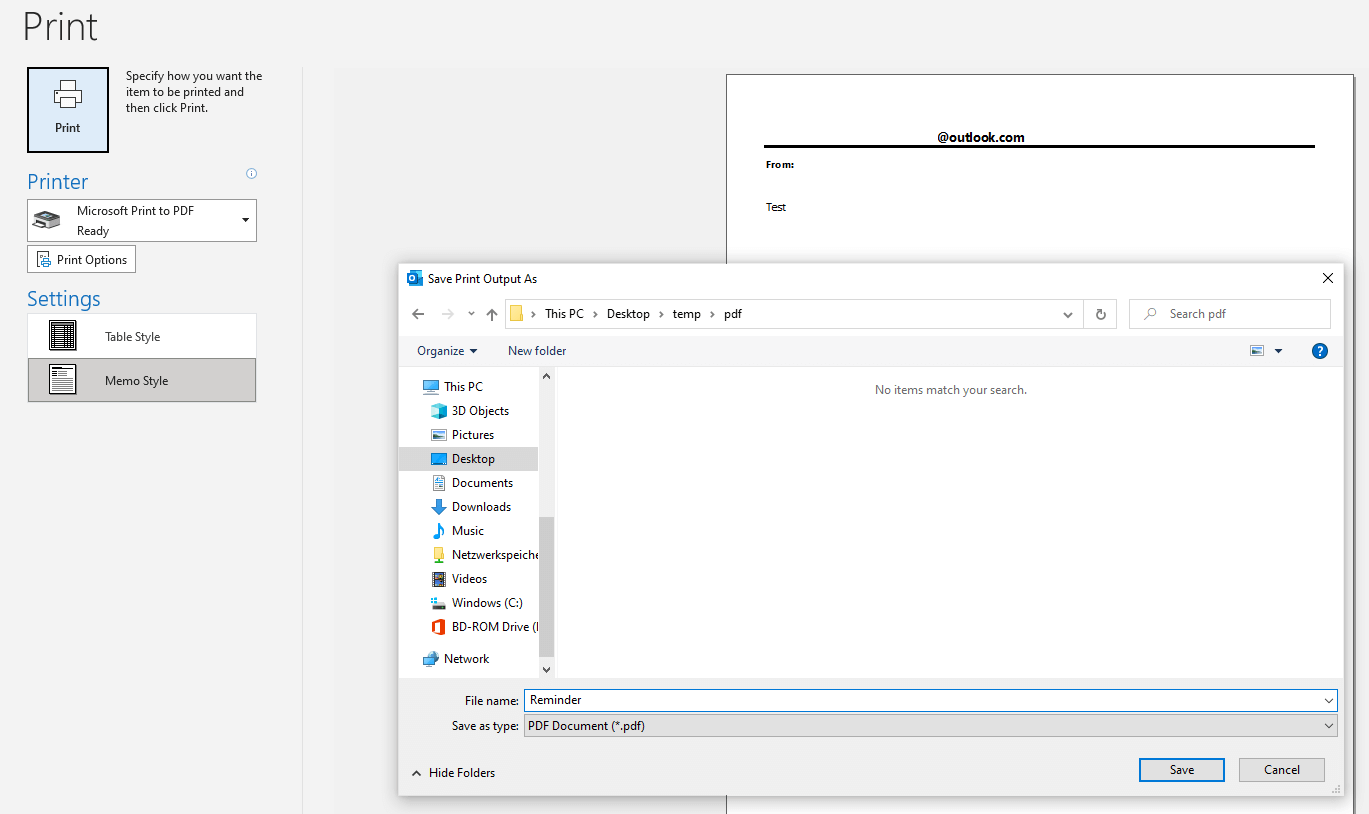Click the back navigation arrow
The height and width of the screenshot is (814, 1369).
click(417, 313)
